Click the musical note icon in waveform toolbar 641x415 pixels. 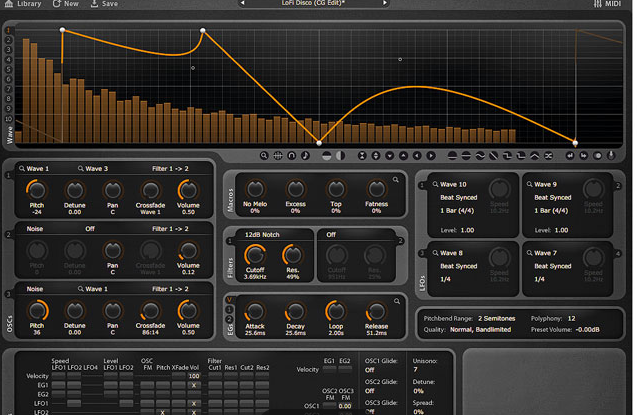[305, 155]
